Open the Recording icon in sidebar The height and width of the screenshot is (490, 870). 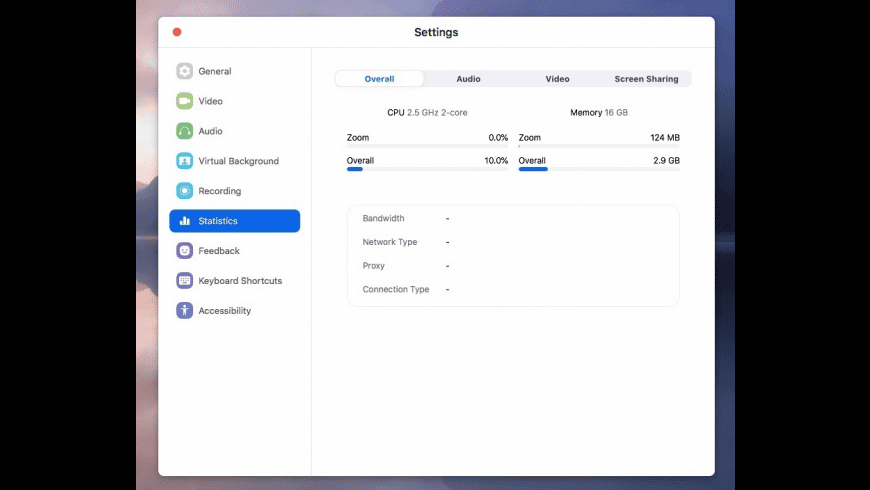click(184, 191)
